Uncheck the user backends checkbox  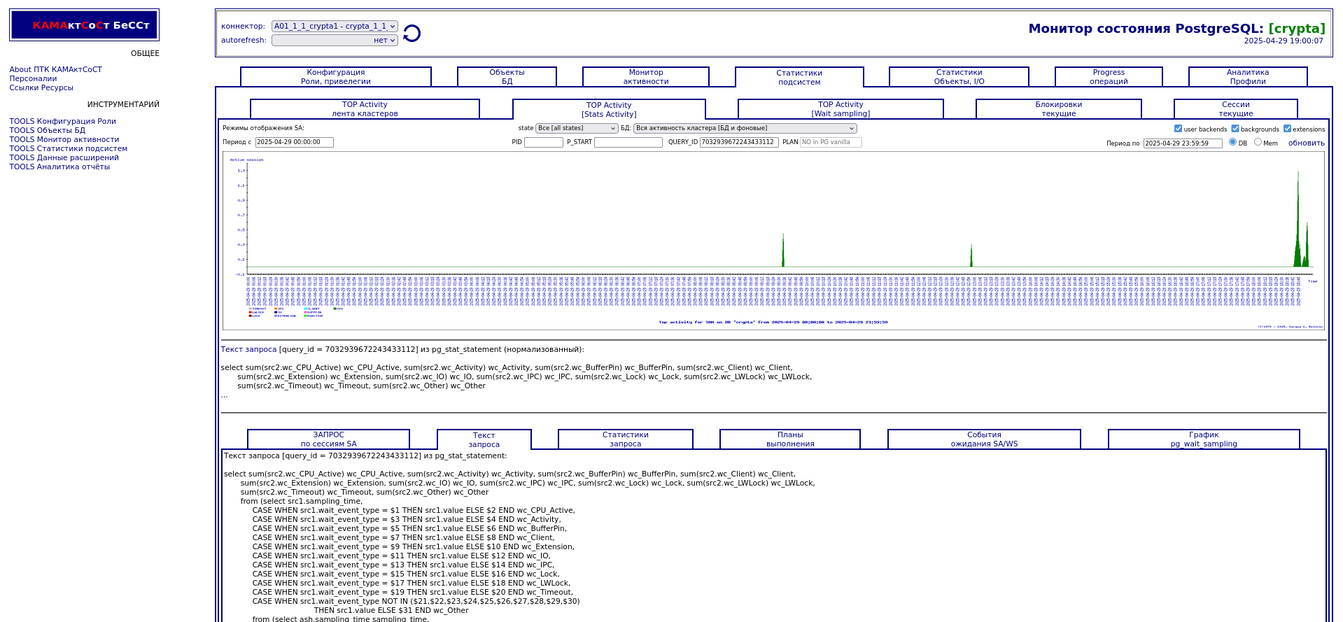point(1178,129)
